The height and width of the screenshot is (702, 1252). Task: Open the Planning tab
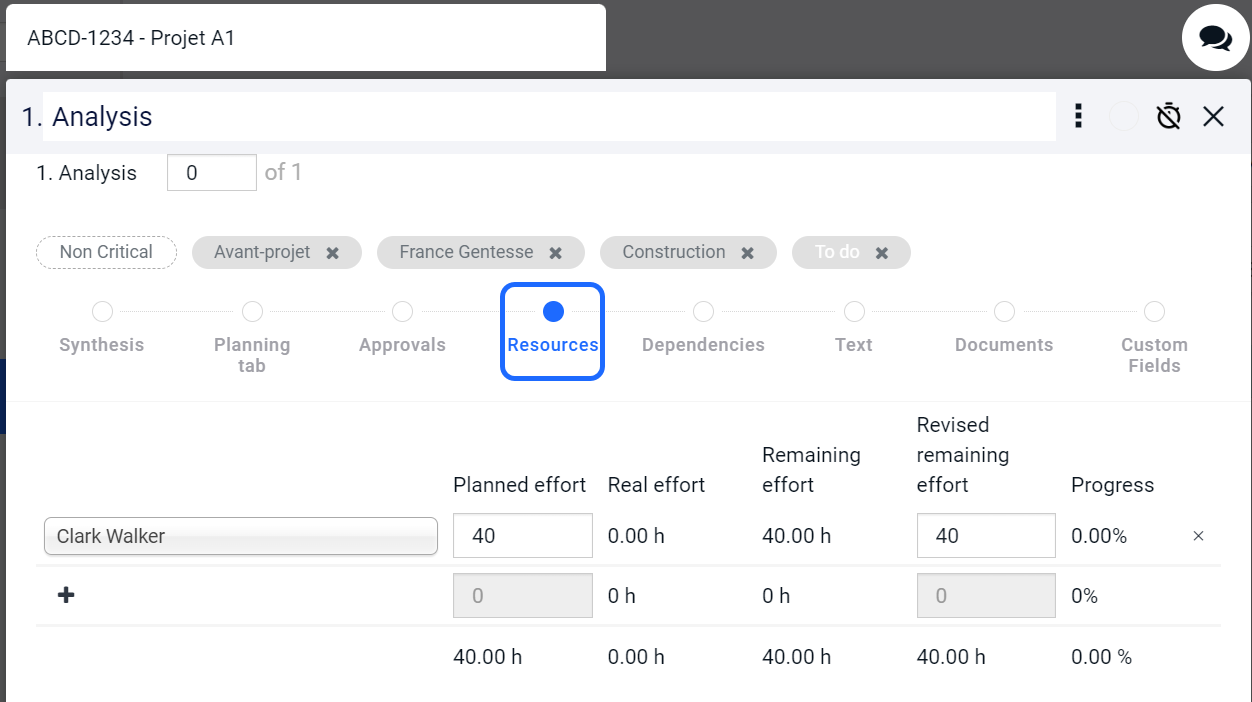pos(252,340)
